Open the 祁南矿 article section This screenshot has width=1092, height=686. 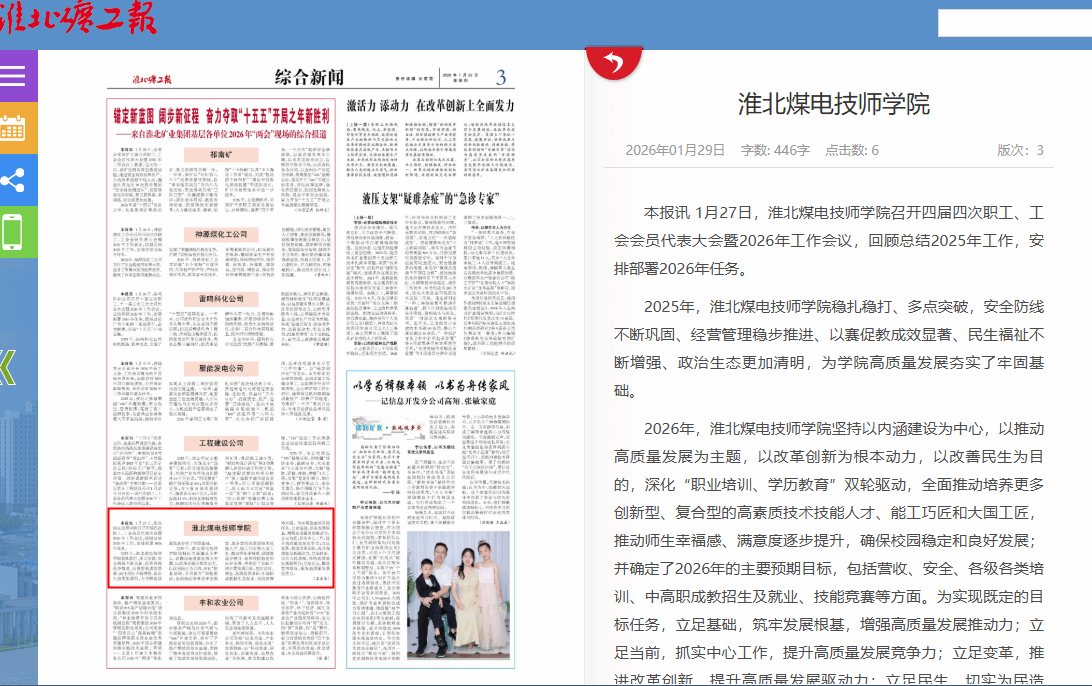coord(220,156)
